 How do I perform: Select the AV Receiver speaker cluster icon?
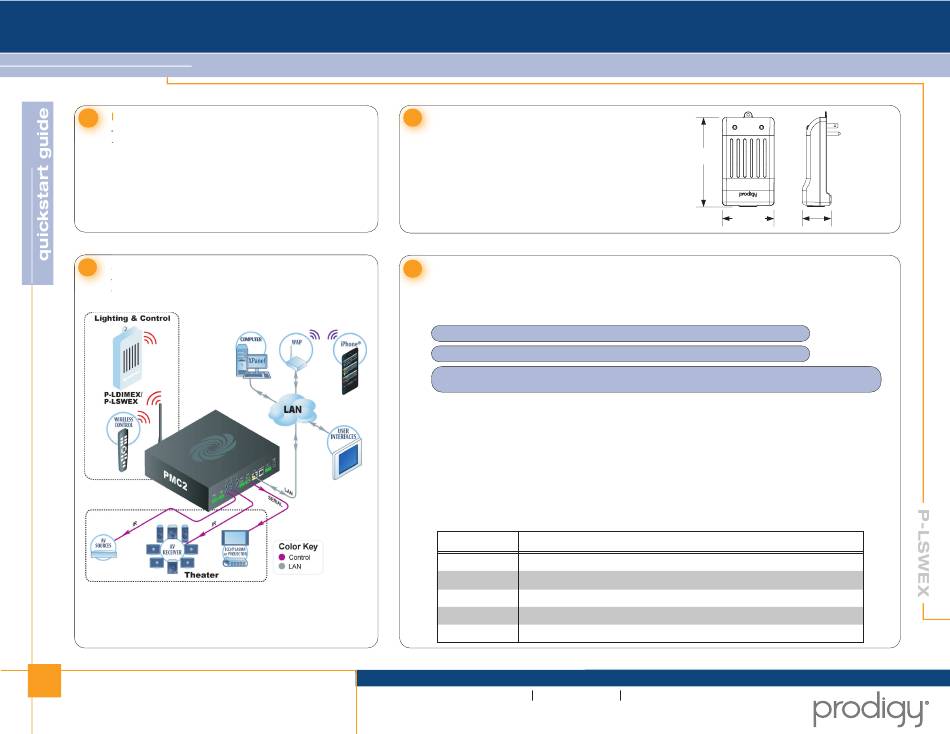coord(172,549)
